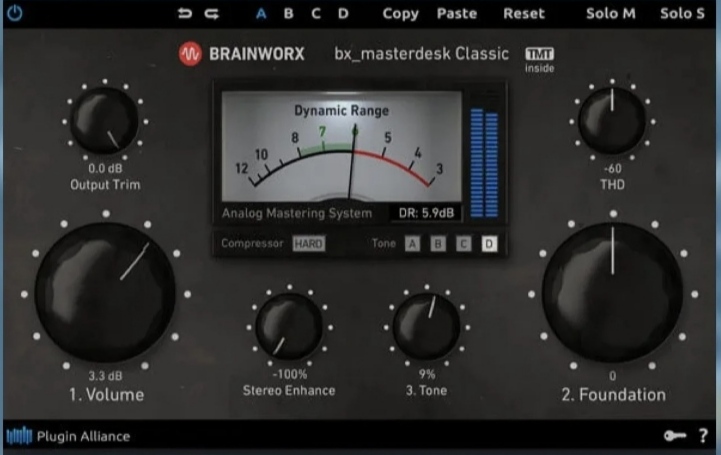Click the undo arrow icon

(185, 13)
